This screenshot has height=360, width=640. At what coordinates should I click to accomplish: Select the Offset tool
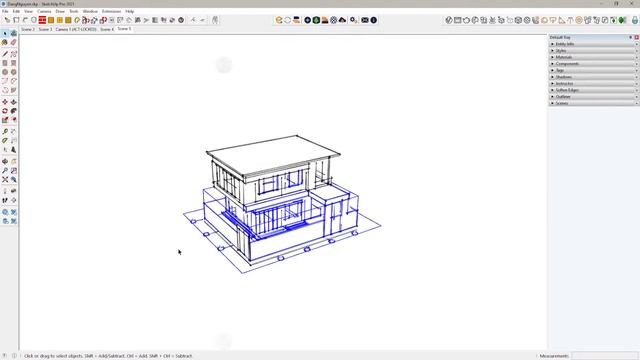[13, 120]
